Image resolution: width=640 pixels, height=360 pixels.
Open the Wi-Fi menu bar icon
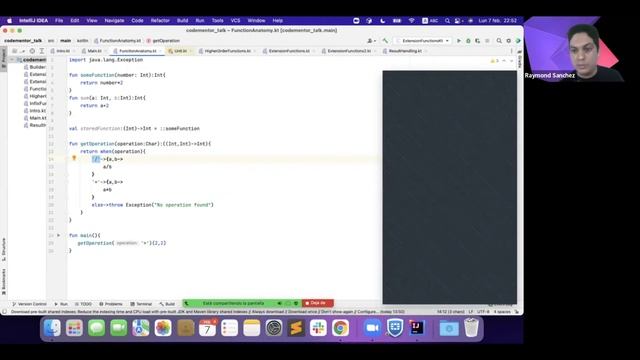411,20
